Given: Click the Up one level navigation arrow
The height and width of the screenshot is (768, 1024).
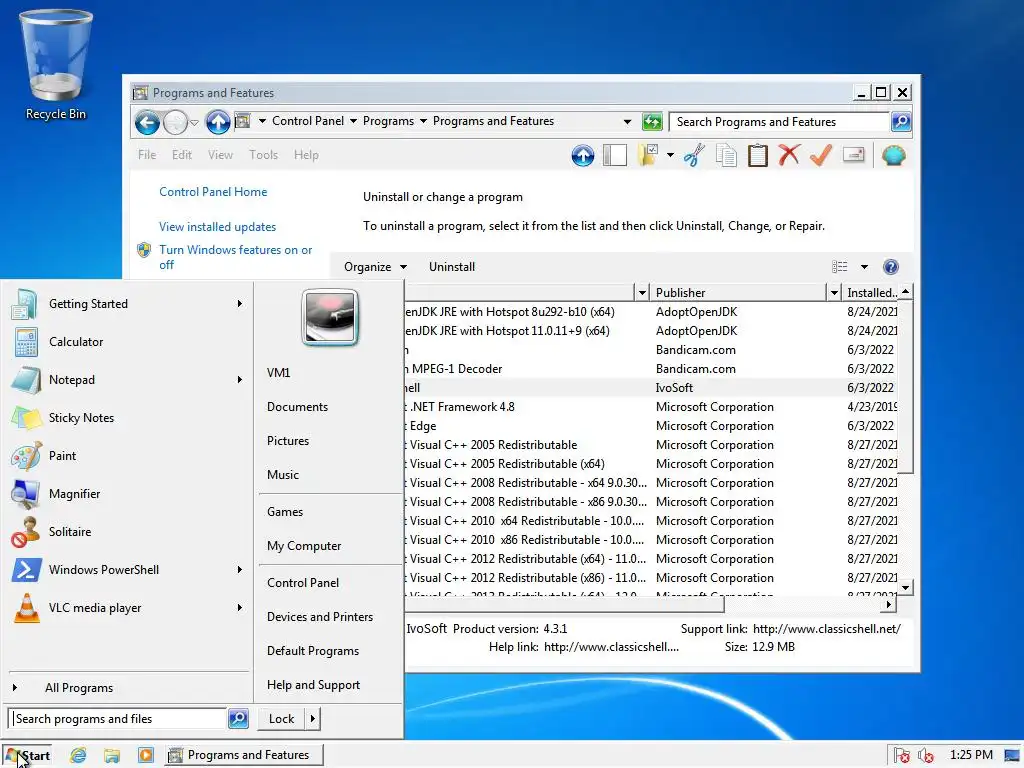Looking at the screenshot, I should click(x=217, y=122).
